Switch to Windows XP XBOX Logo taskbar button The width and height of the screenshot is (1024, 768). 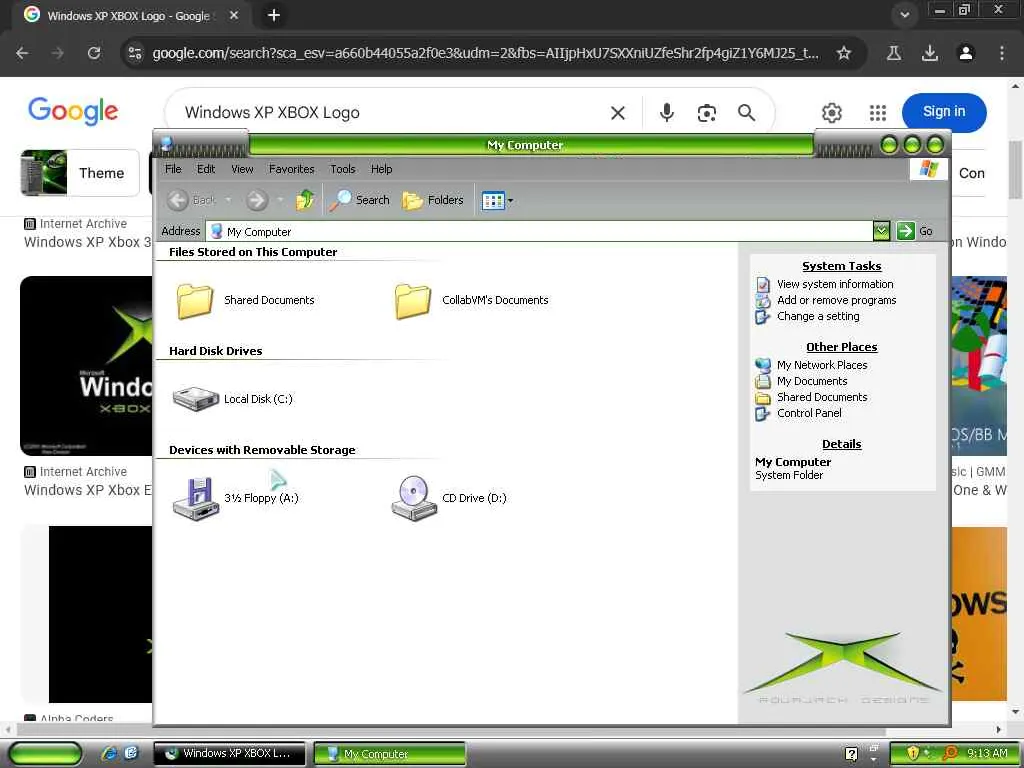click(229, 754)
